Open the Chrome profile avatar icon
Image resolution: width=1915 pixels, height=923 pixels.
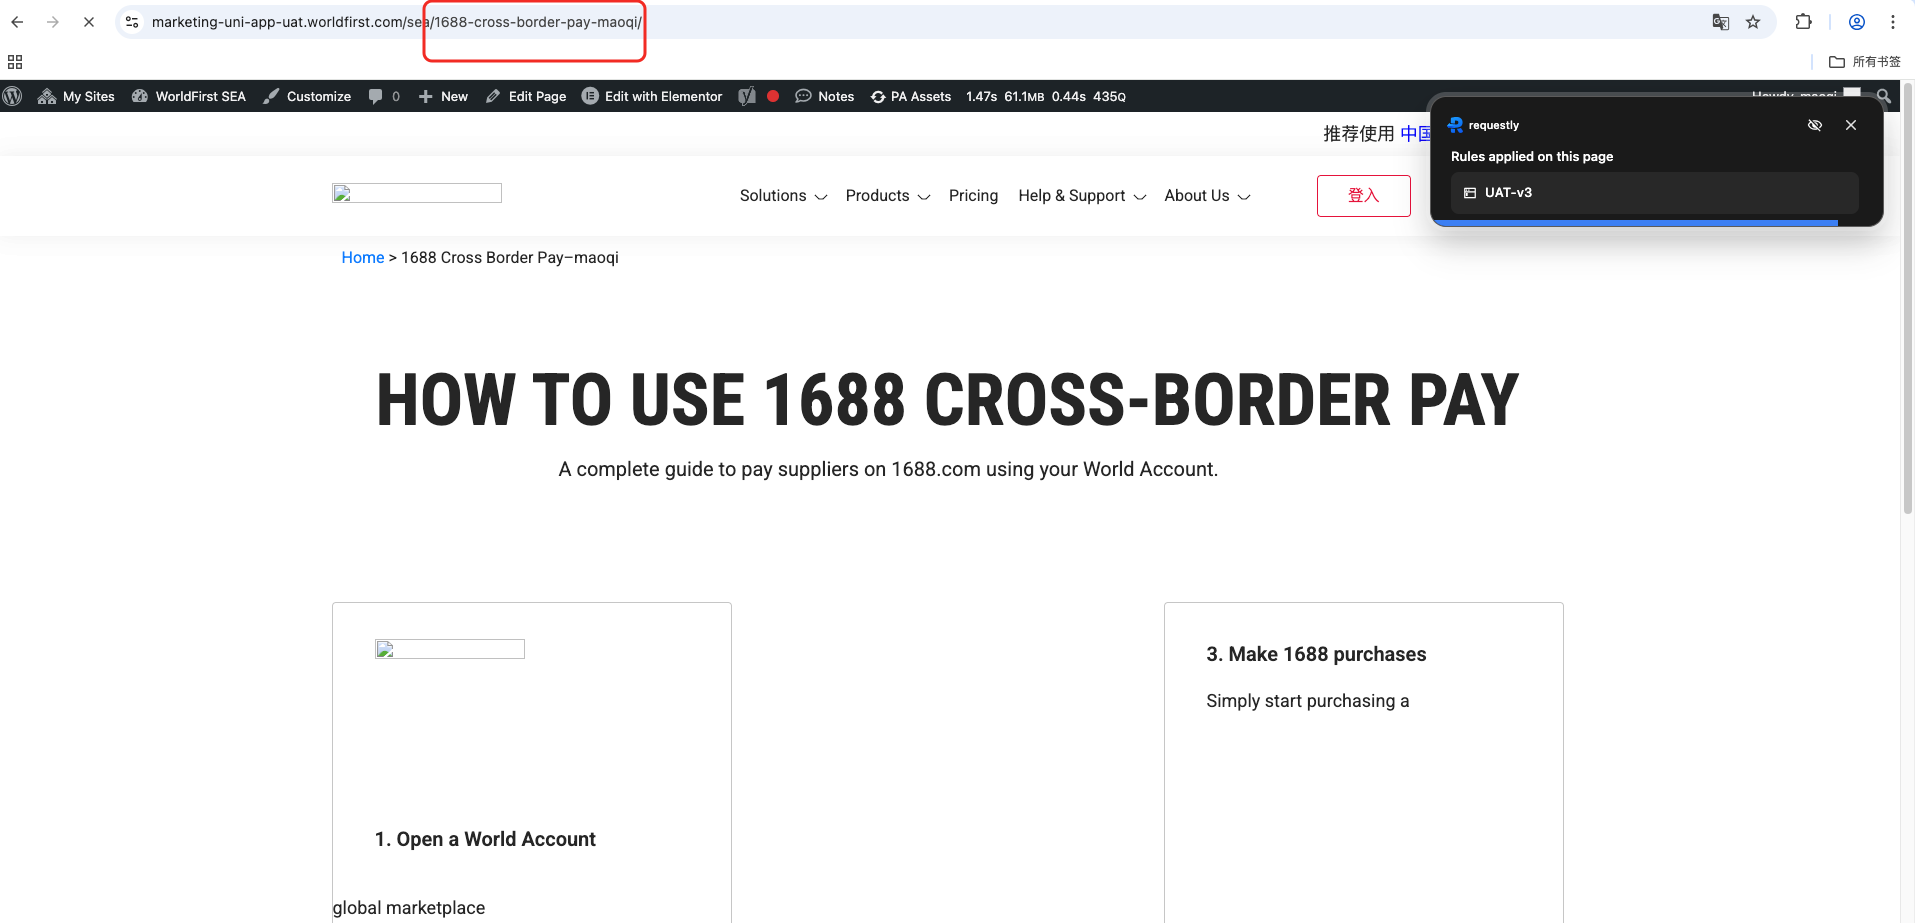point(1857,22)
